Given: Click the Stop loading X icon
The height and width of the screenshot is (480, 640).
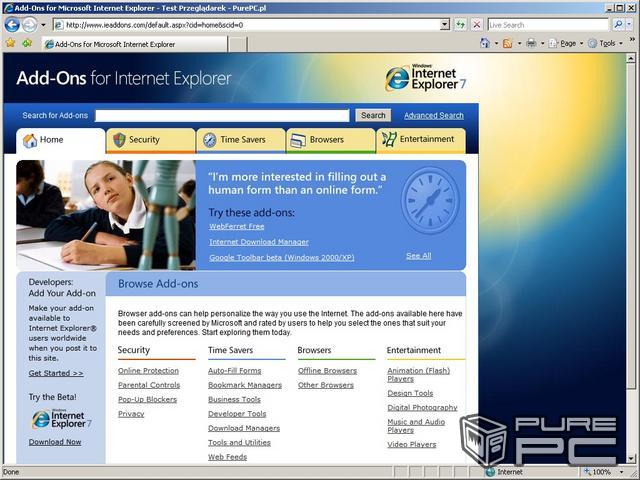Looking at the screenshot, I should pos(476,25).
